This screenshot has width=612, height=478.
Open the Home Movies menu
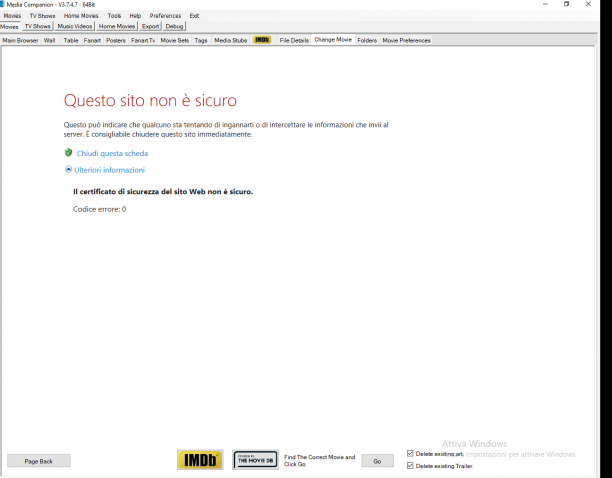click(81, 16)
